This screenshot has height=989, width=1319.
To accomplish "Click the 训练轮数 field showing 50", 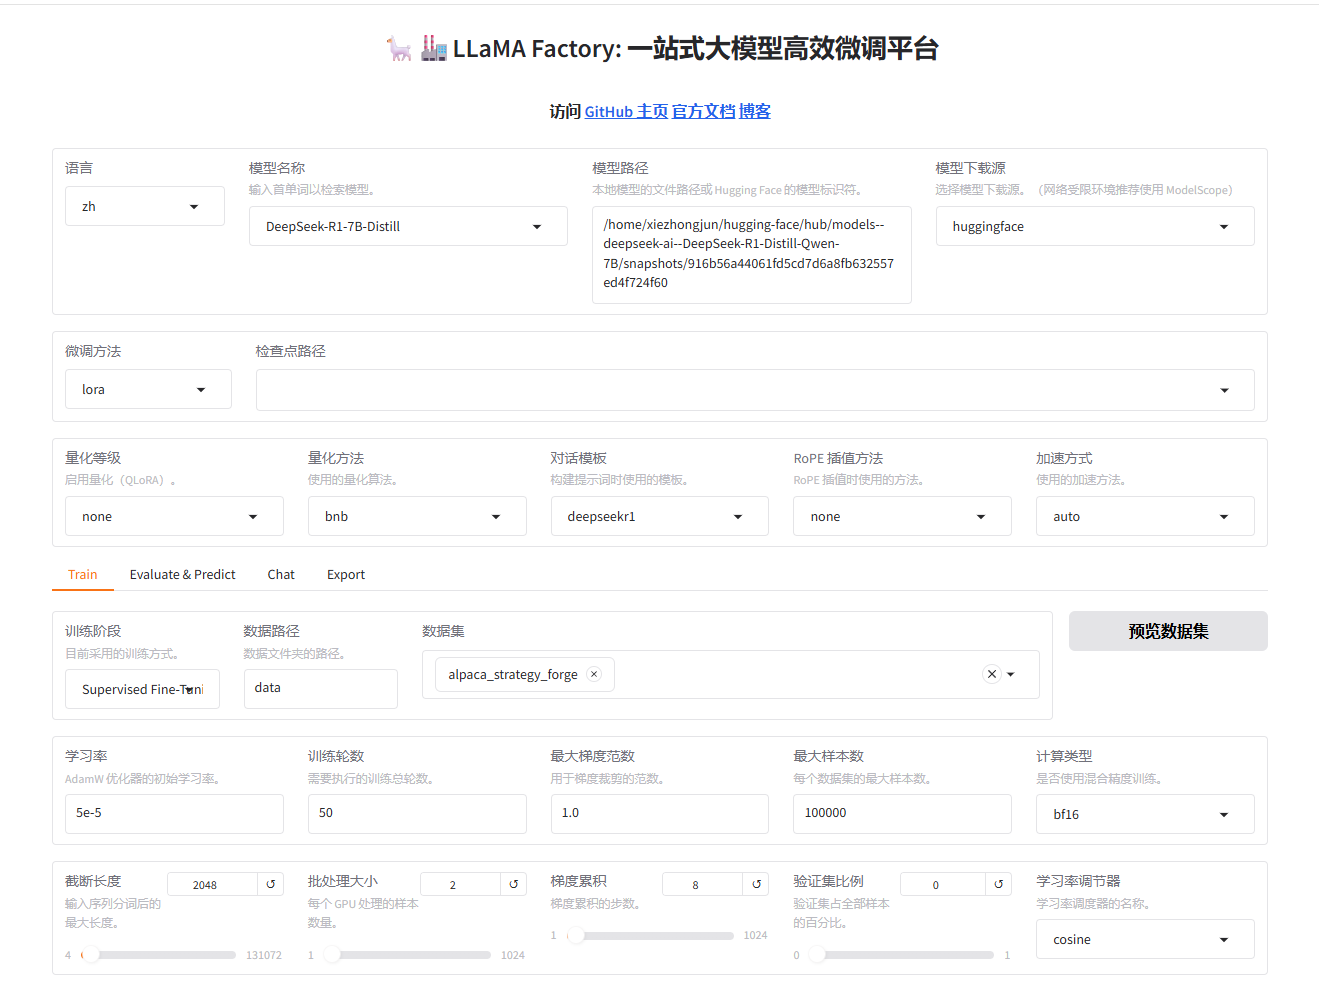I will 417,814.
